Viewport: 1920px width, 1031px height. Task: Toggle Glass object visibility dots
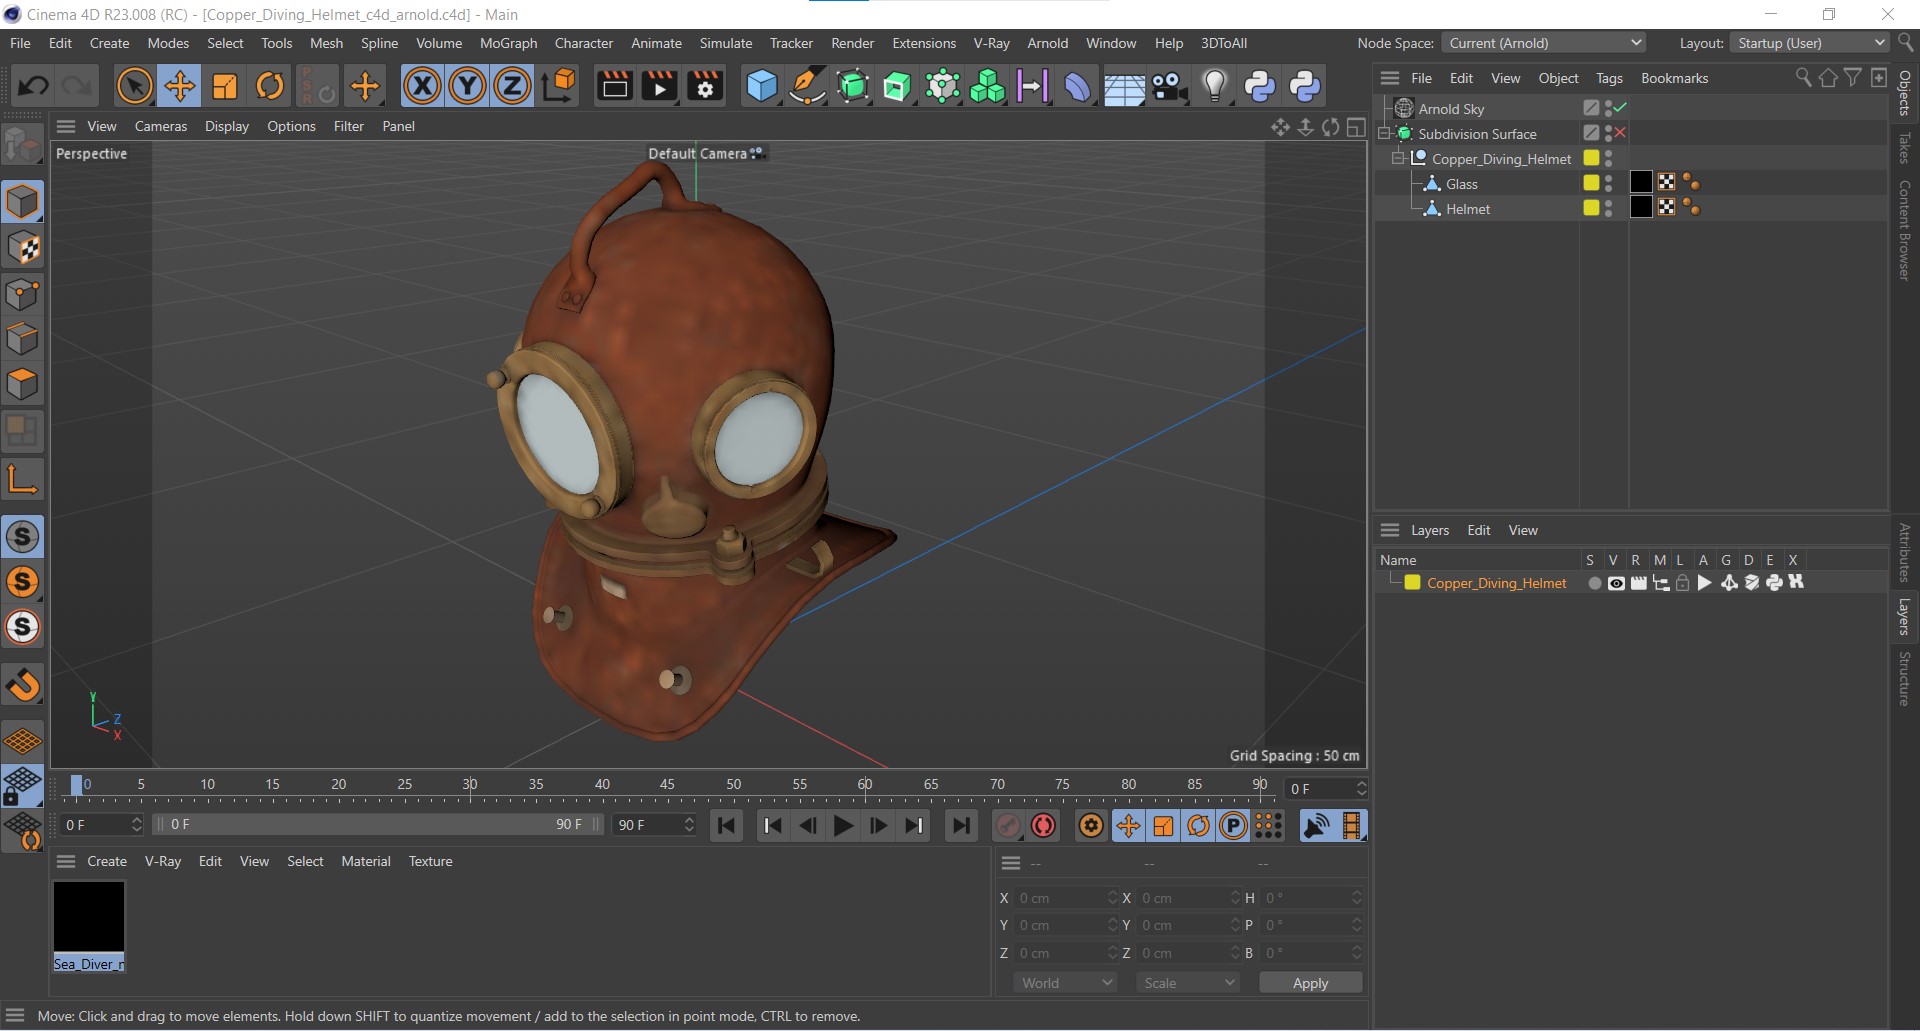1608,183
